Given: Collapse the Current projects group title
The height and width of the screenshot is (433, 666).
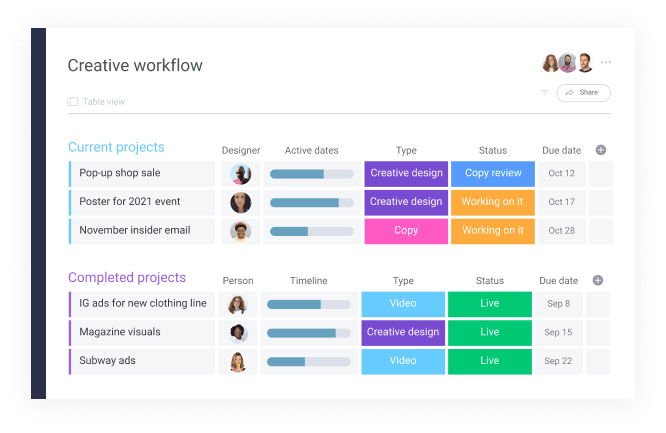Looking at the screenshot, I should pyautogui.click(x=116, y=148).
